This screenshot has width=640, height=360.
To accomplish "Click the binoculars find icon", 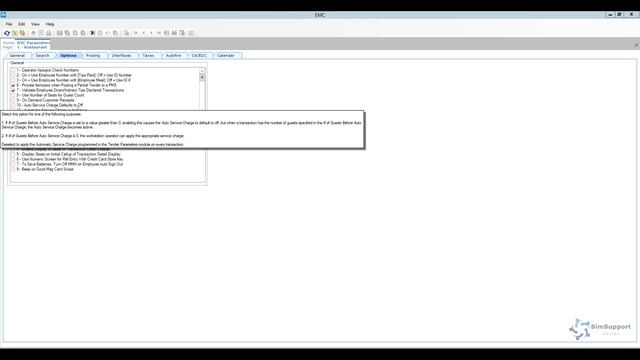I will coord(174,33).
